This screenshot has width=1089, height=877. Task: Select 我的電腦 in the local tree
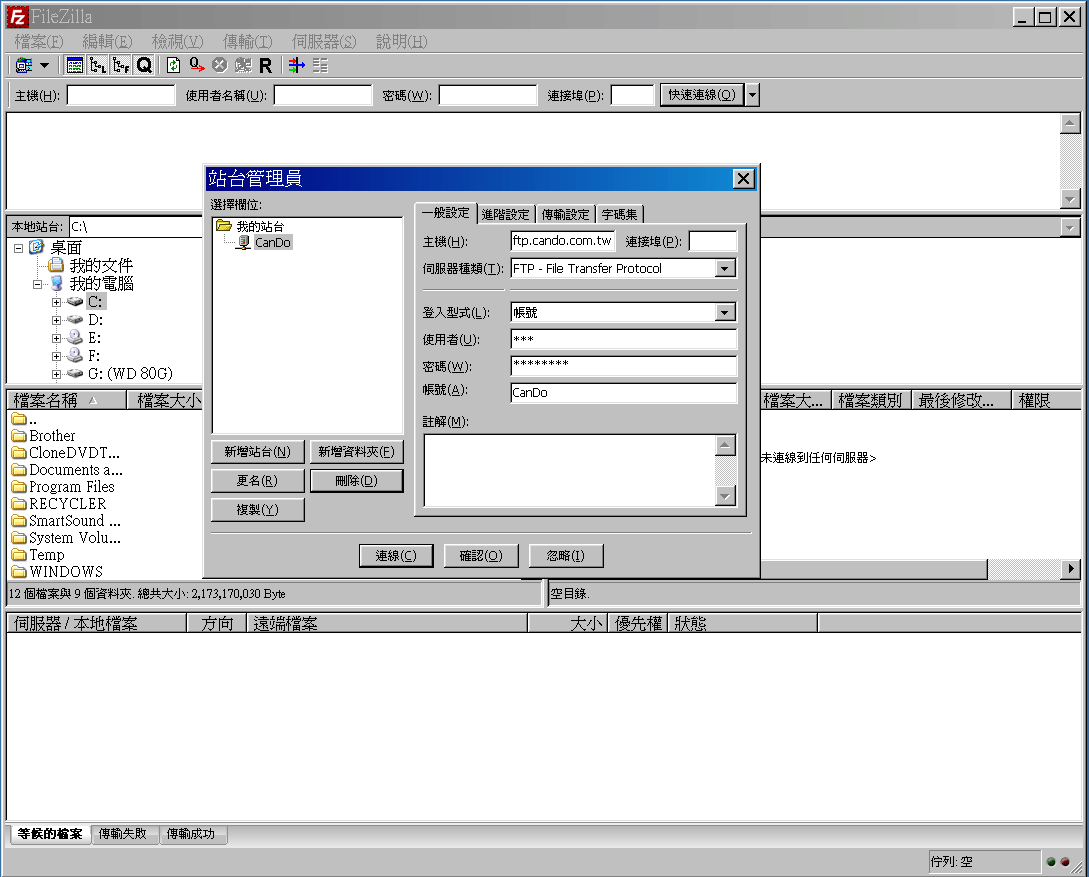101,283
